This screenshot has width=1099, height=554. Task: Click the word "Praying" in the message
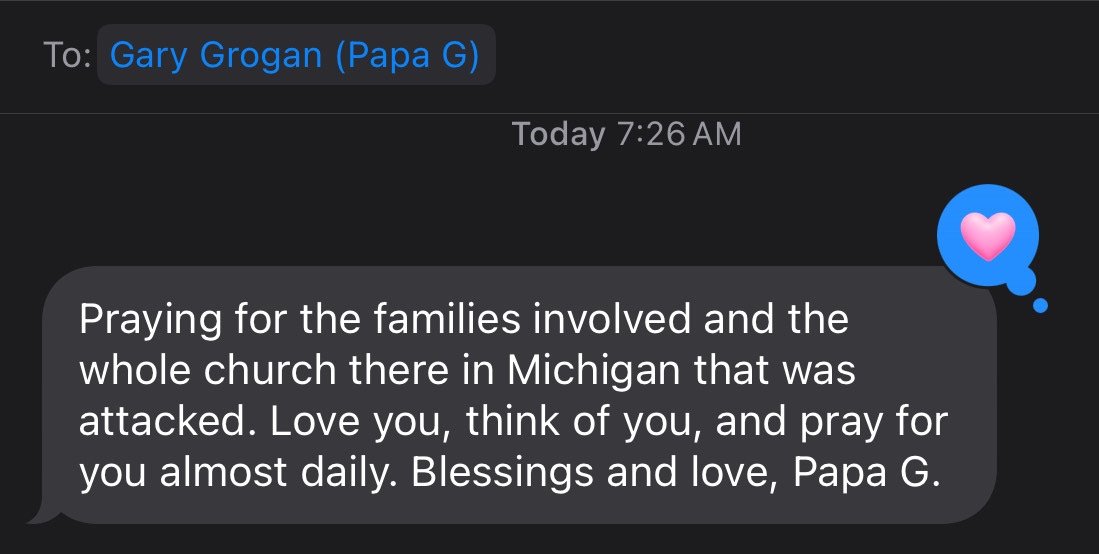(144, 320)
